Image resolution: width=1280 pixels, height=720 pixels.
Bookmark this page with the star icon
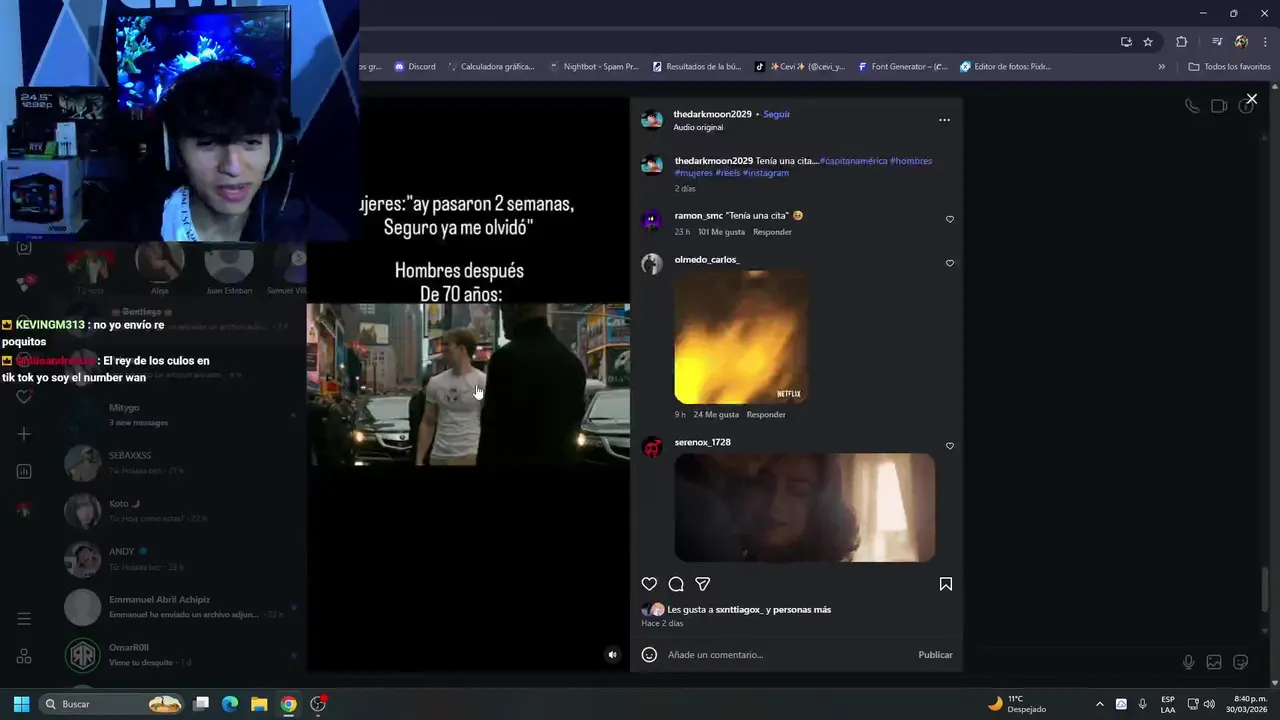1148,42
